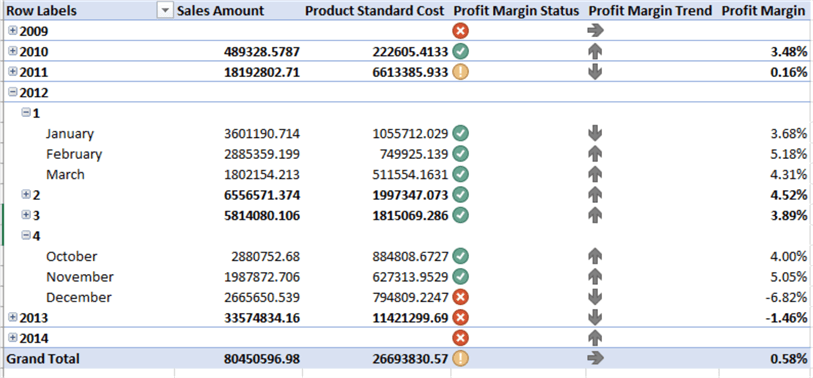
Task: Click Grand Total yellow warning status icon
Action: point(460,358)
